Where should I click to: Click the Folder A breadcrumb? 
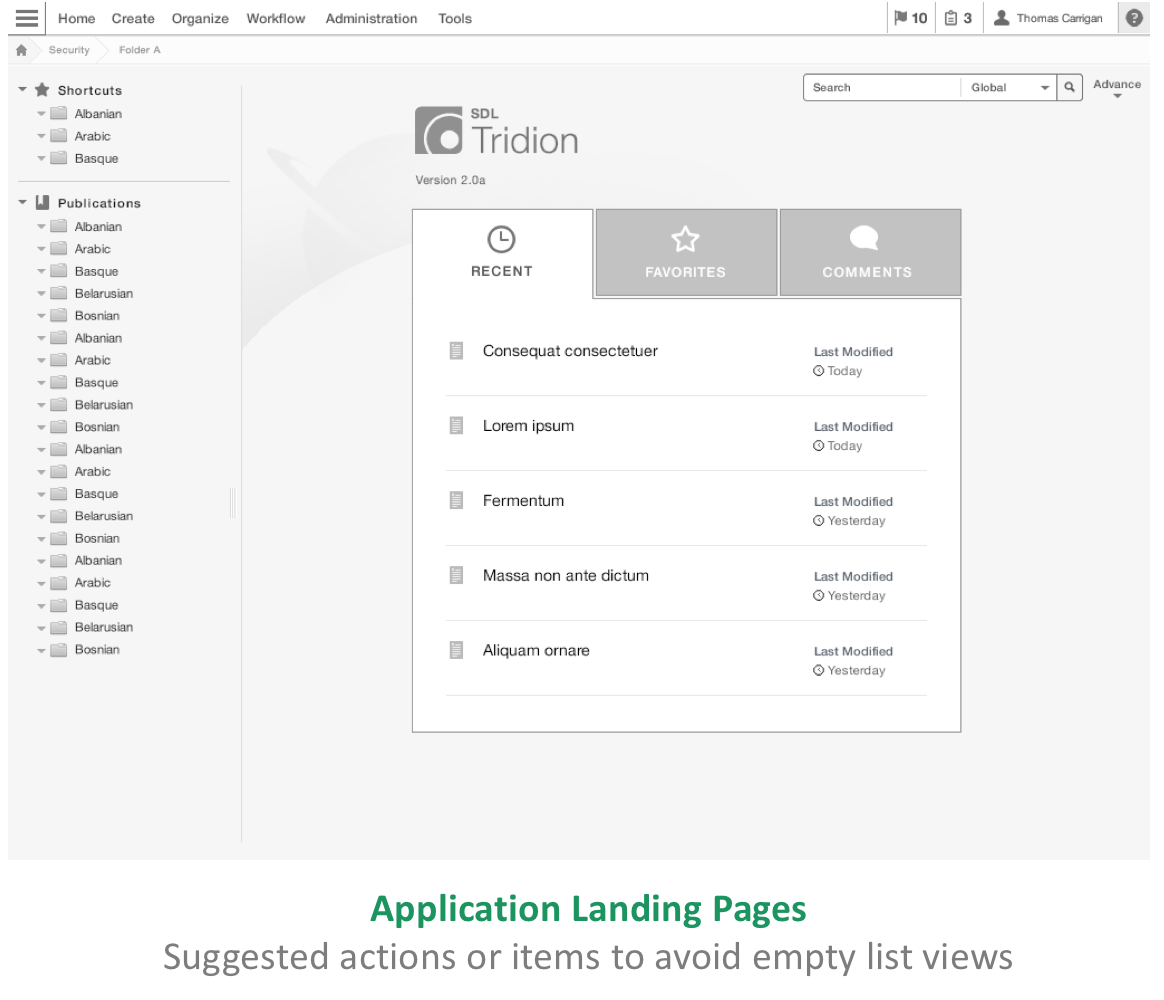(140, 50)
